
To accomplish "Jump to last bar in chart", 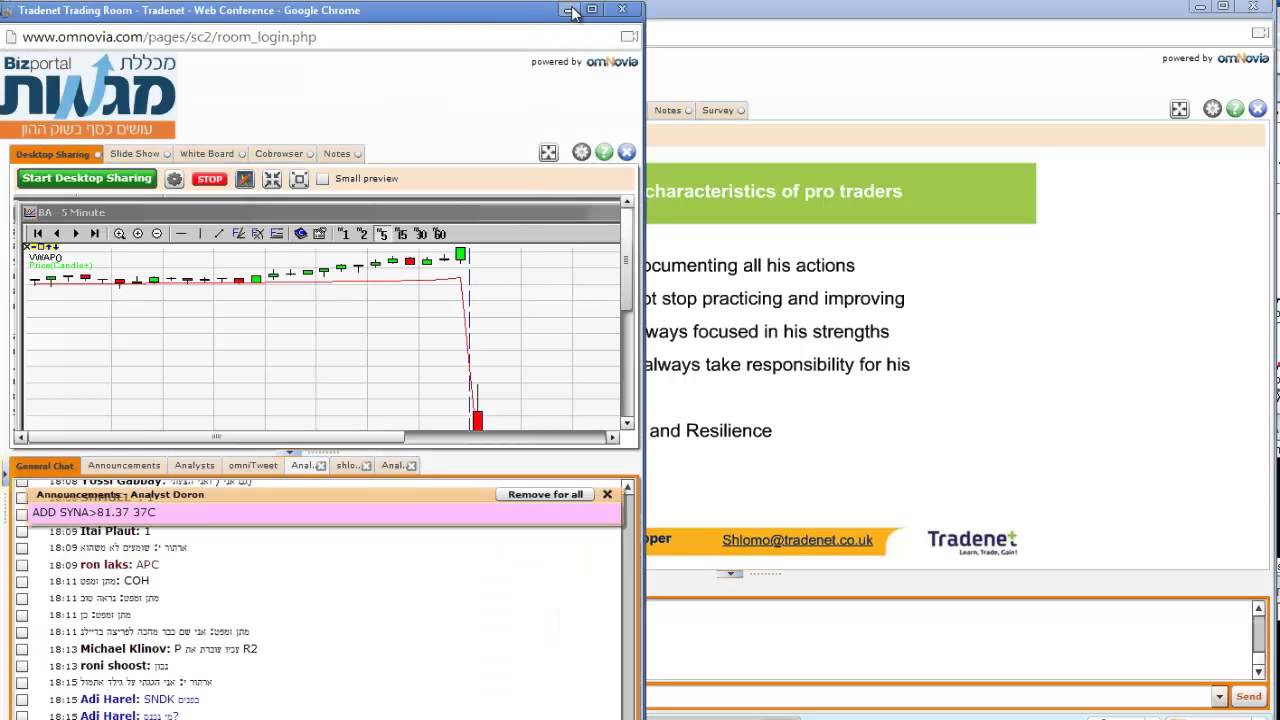I will click(95, 234).
